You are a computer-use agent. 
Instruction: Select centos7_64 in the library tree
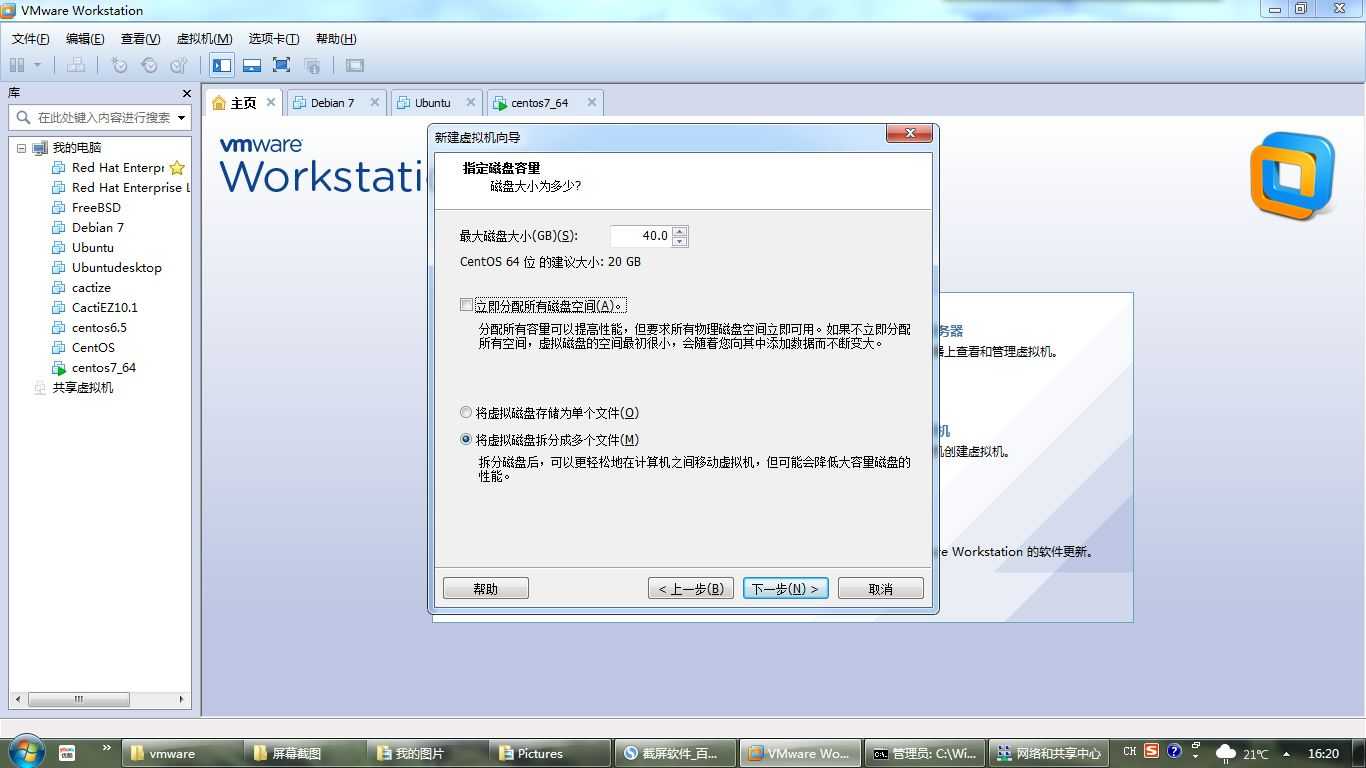click(x=94, y=367)
